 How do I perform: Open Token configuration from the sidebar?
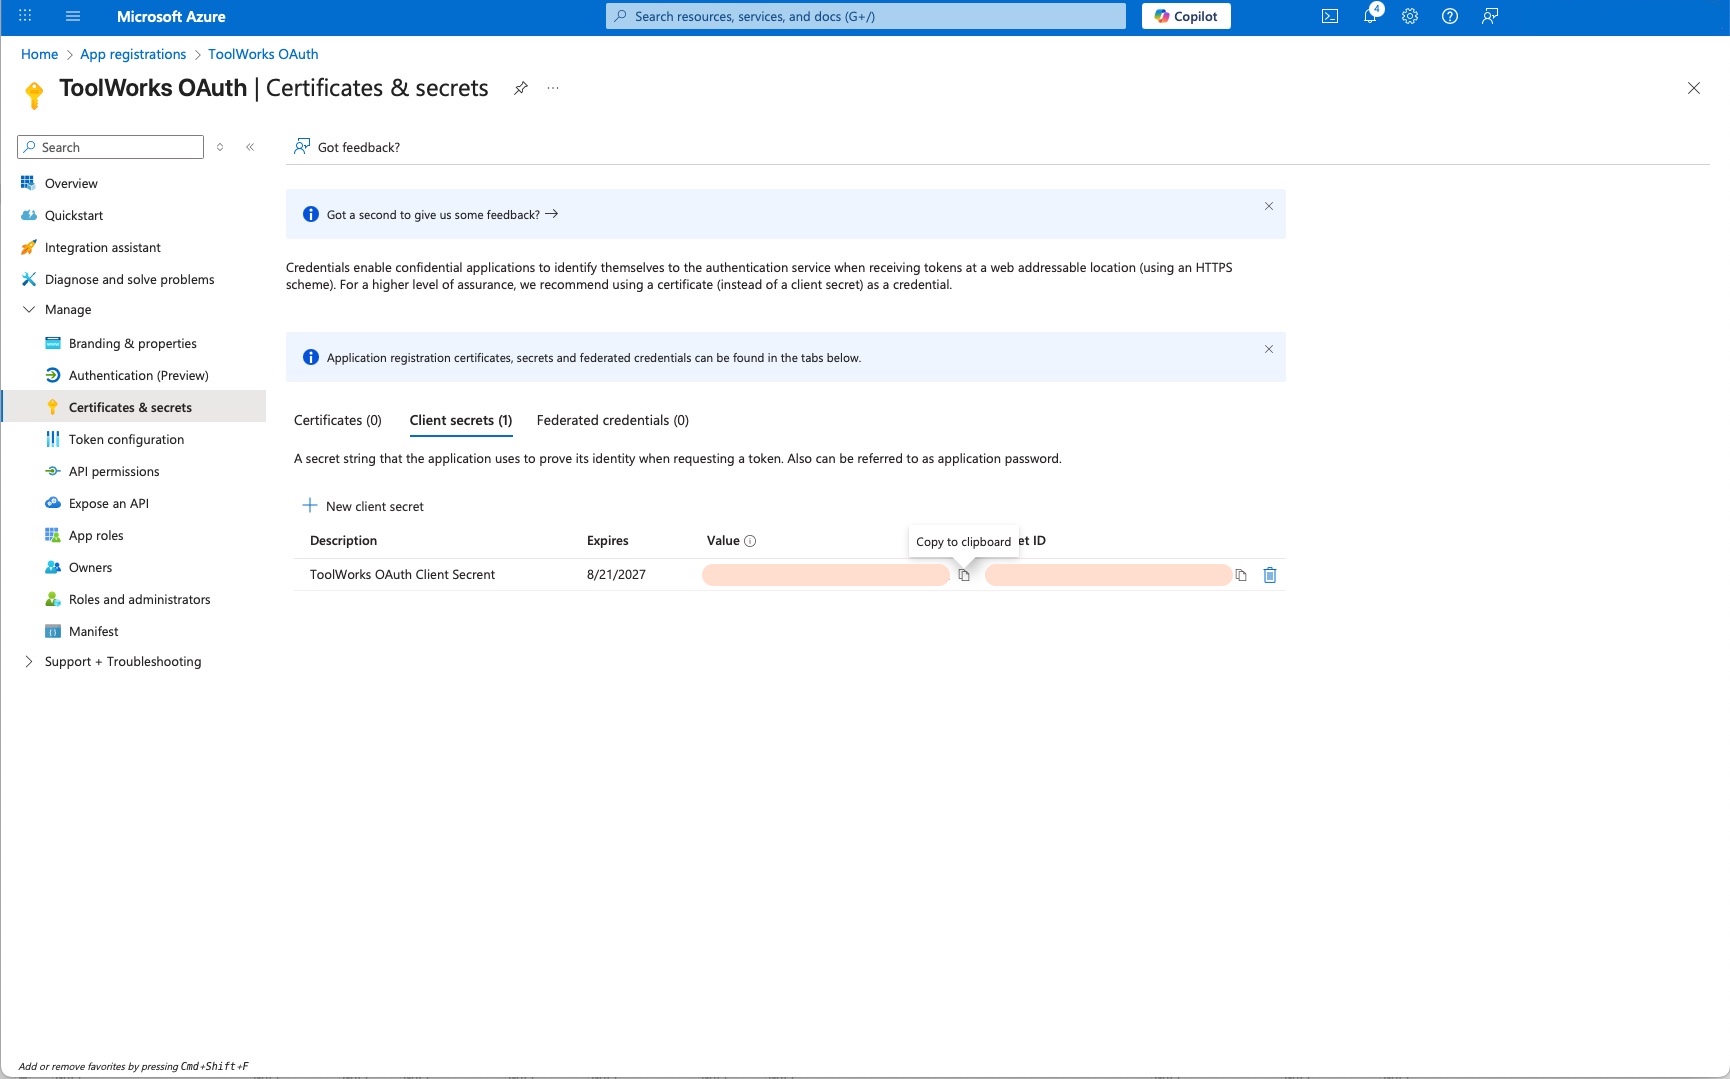click(126, 439)
